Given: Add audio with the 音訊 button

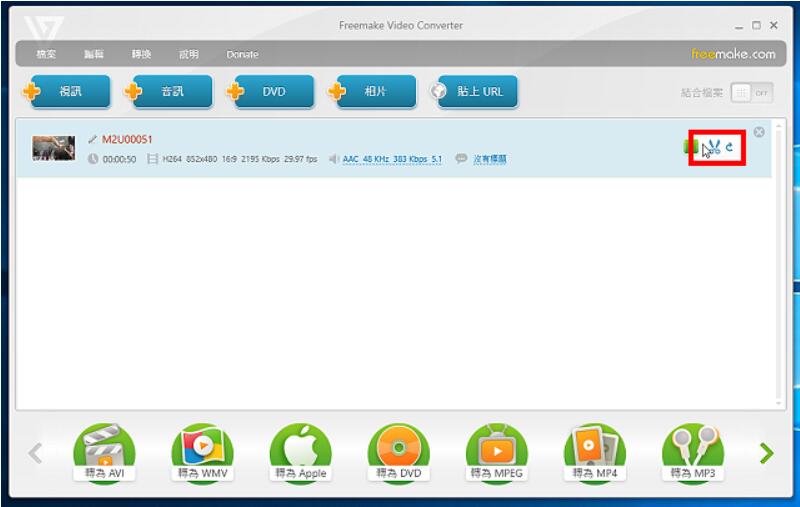Looking at the screenshot, I should [x=168, y=92].
